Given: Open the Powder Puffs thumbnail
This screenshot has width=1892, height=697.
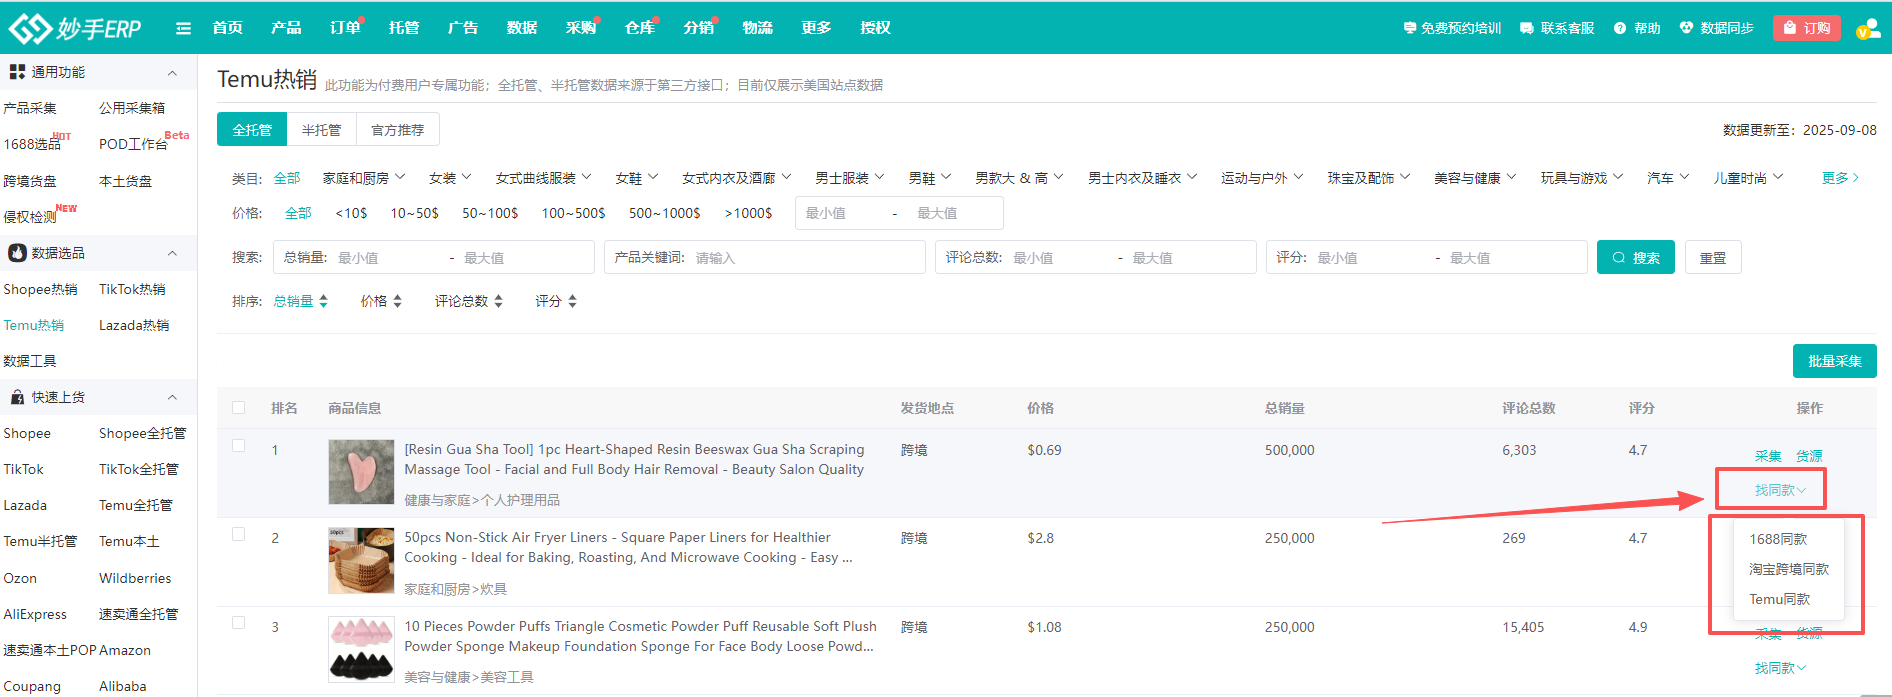Looking at the screenshot, I should [x=361, y=649].
